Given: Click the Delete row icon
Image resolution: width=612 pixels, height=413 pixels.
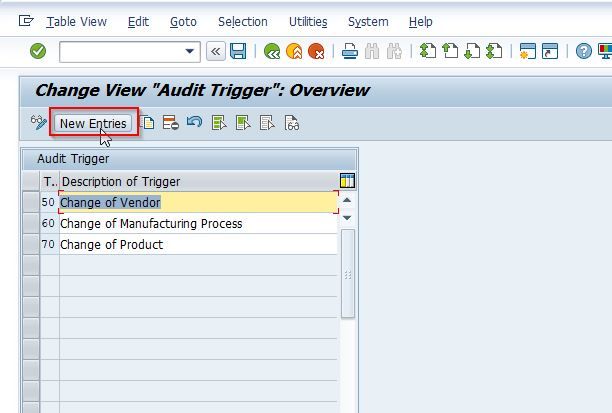Looking at the screenshot, I should click(171, 123).
